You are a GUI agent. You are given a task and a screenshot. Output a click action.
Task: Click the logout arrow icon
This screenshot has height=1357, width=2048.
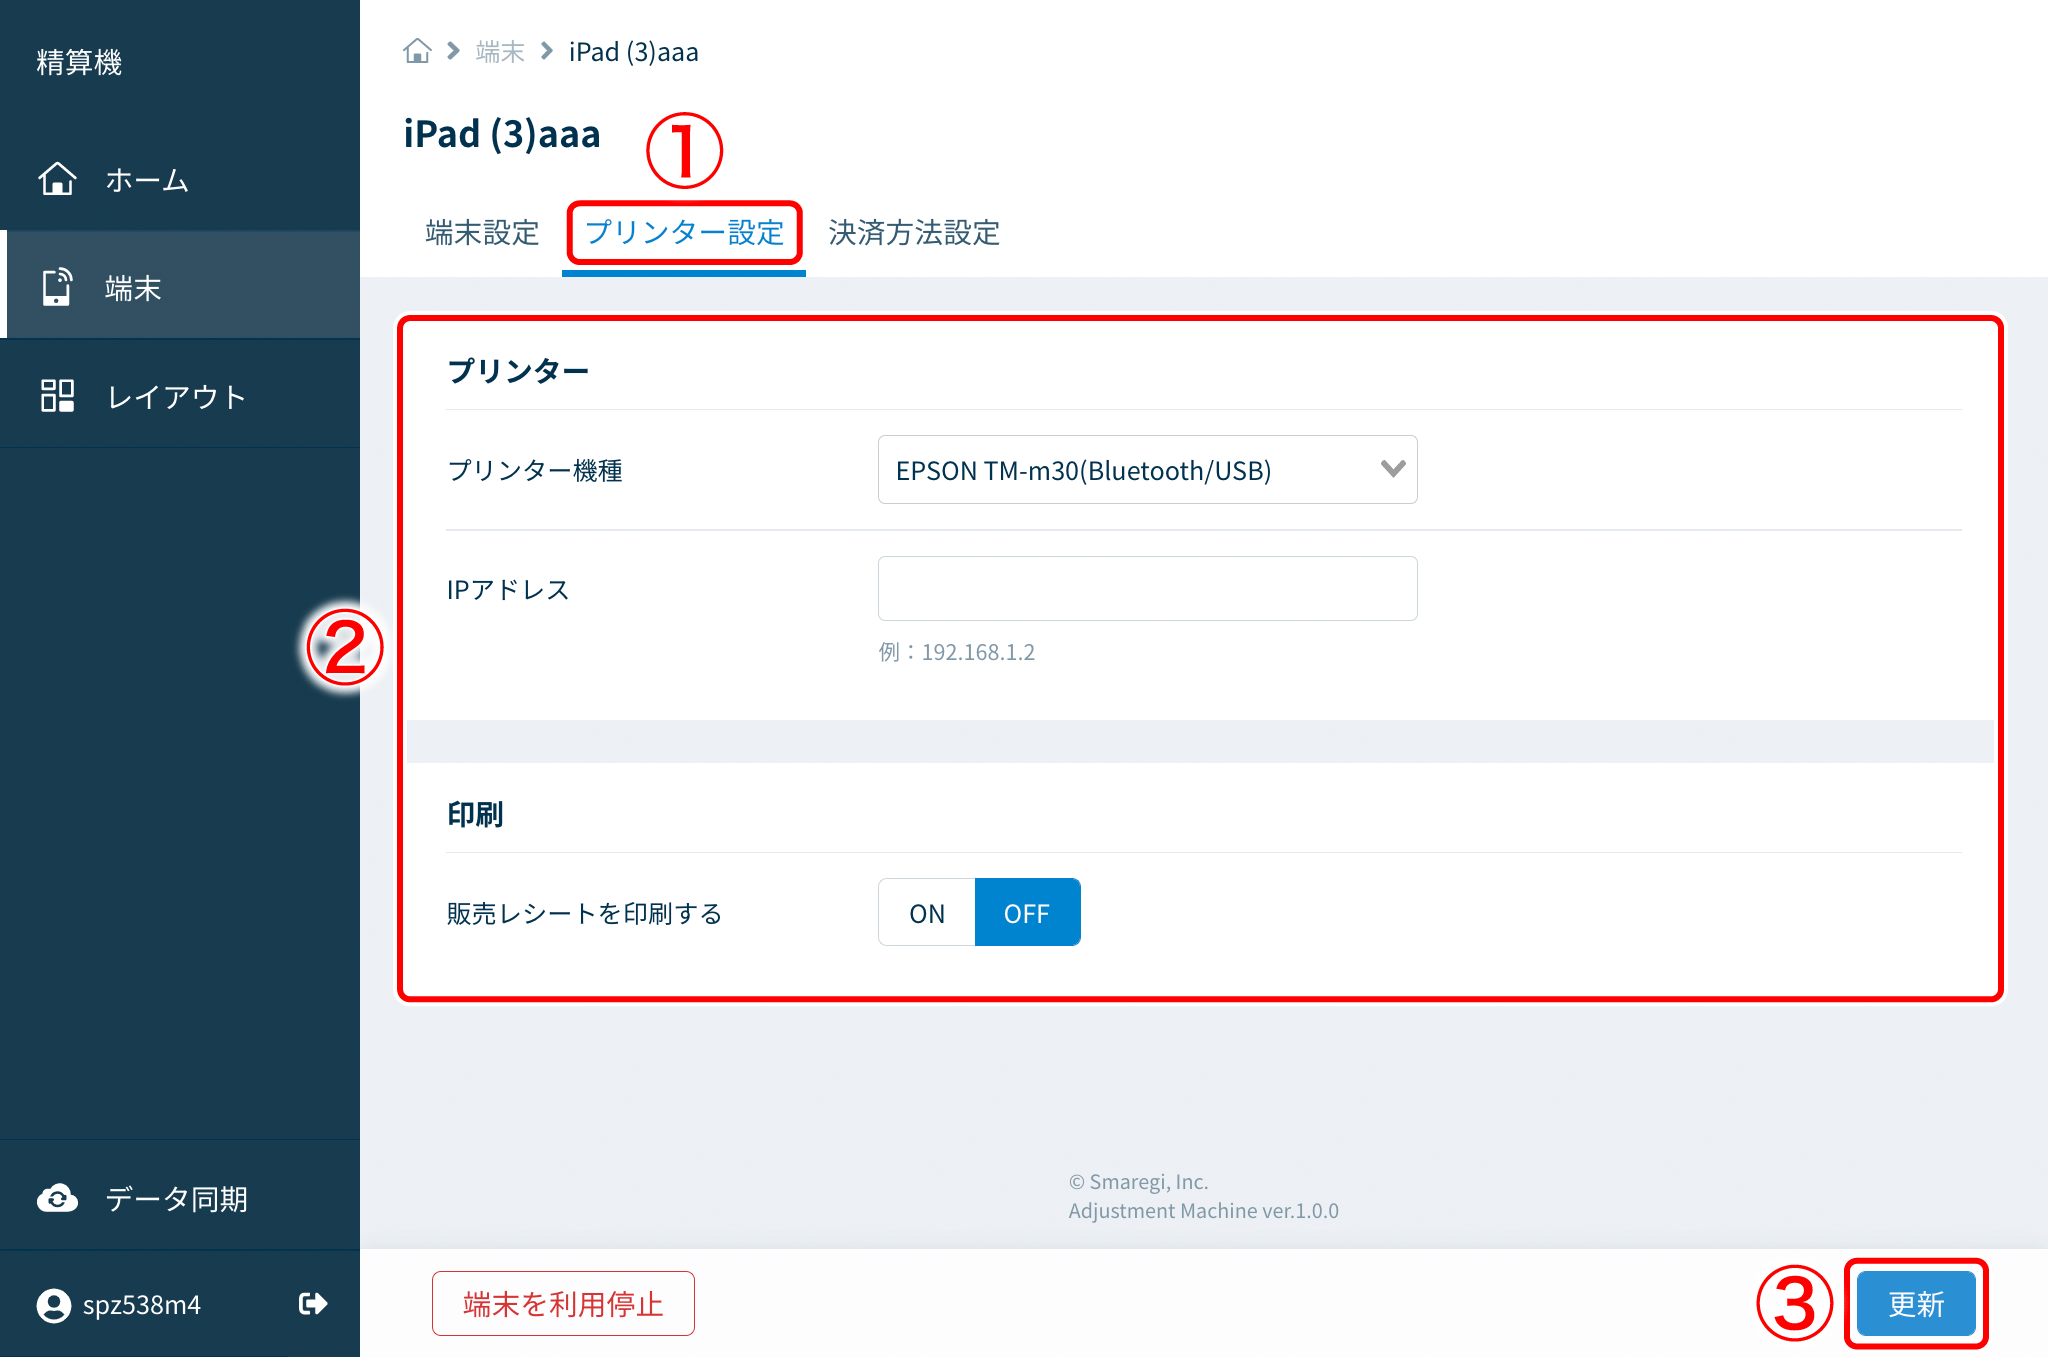[x=313, y=1304]
